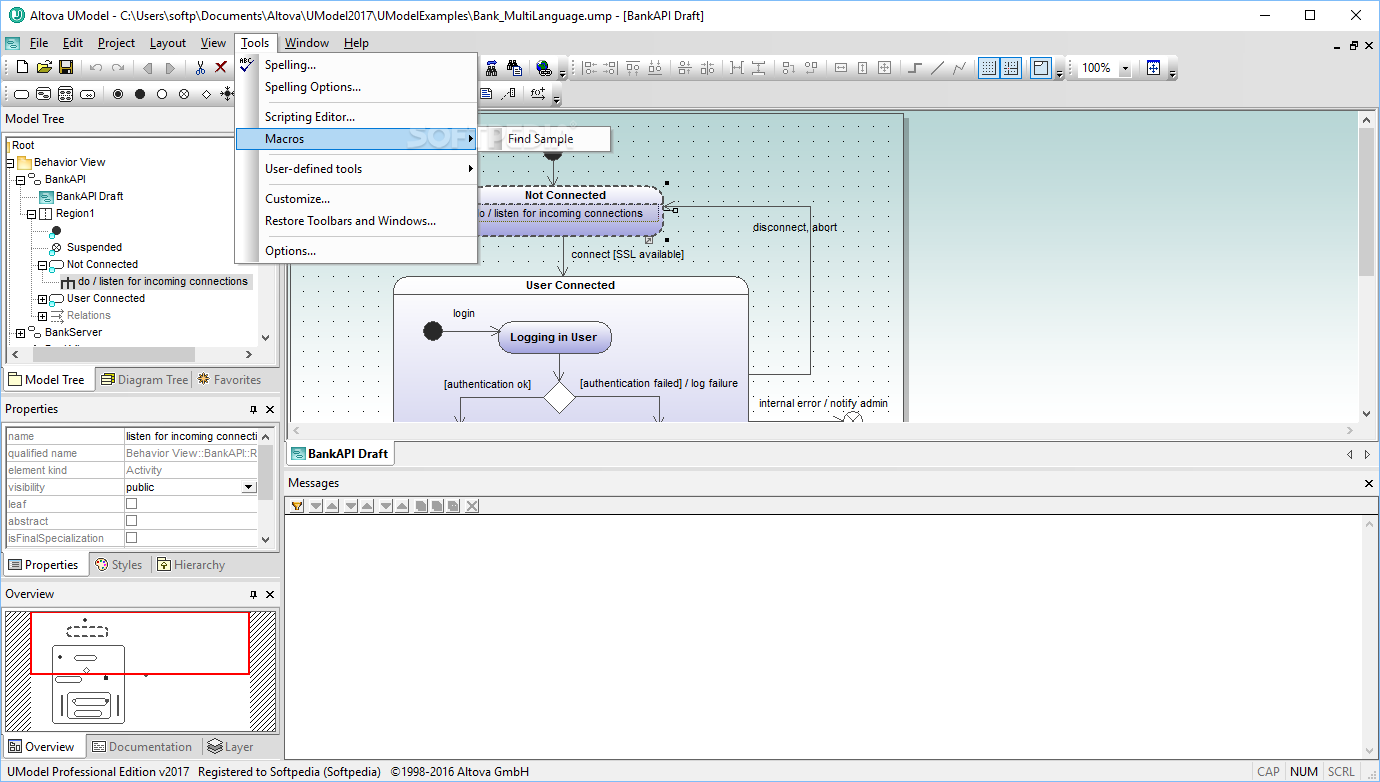Screen dimensions: 1380x782
Task: Click the name property value field
Action: tap(190, 436)
